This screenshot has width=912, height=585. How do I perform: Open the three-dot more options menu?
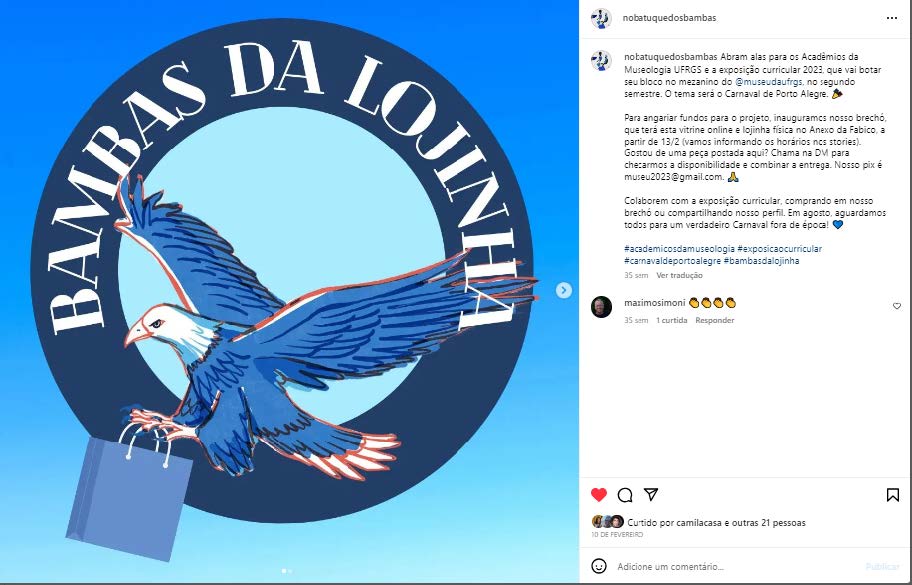tap(892, 18)
